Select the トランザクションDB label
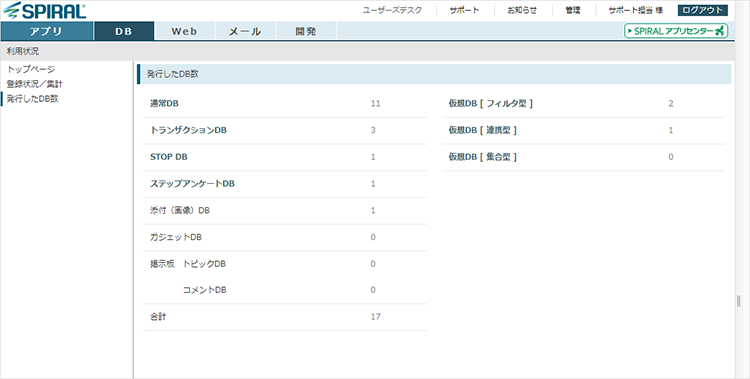The height and width of the screenshot is (379, 750). click(x=188, y=130)
